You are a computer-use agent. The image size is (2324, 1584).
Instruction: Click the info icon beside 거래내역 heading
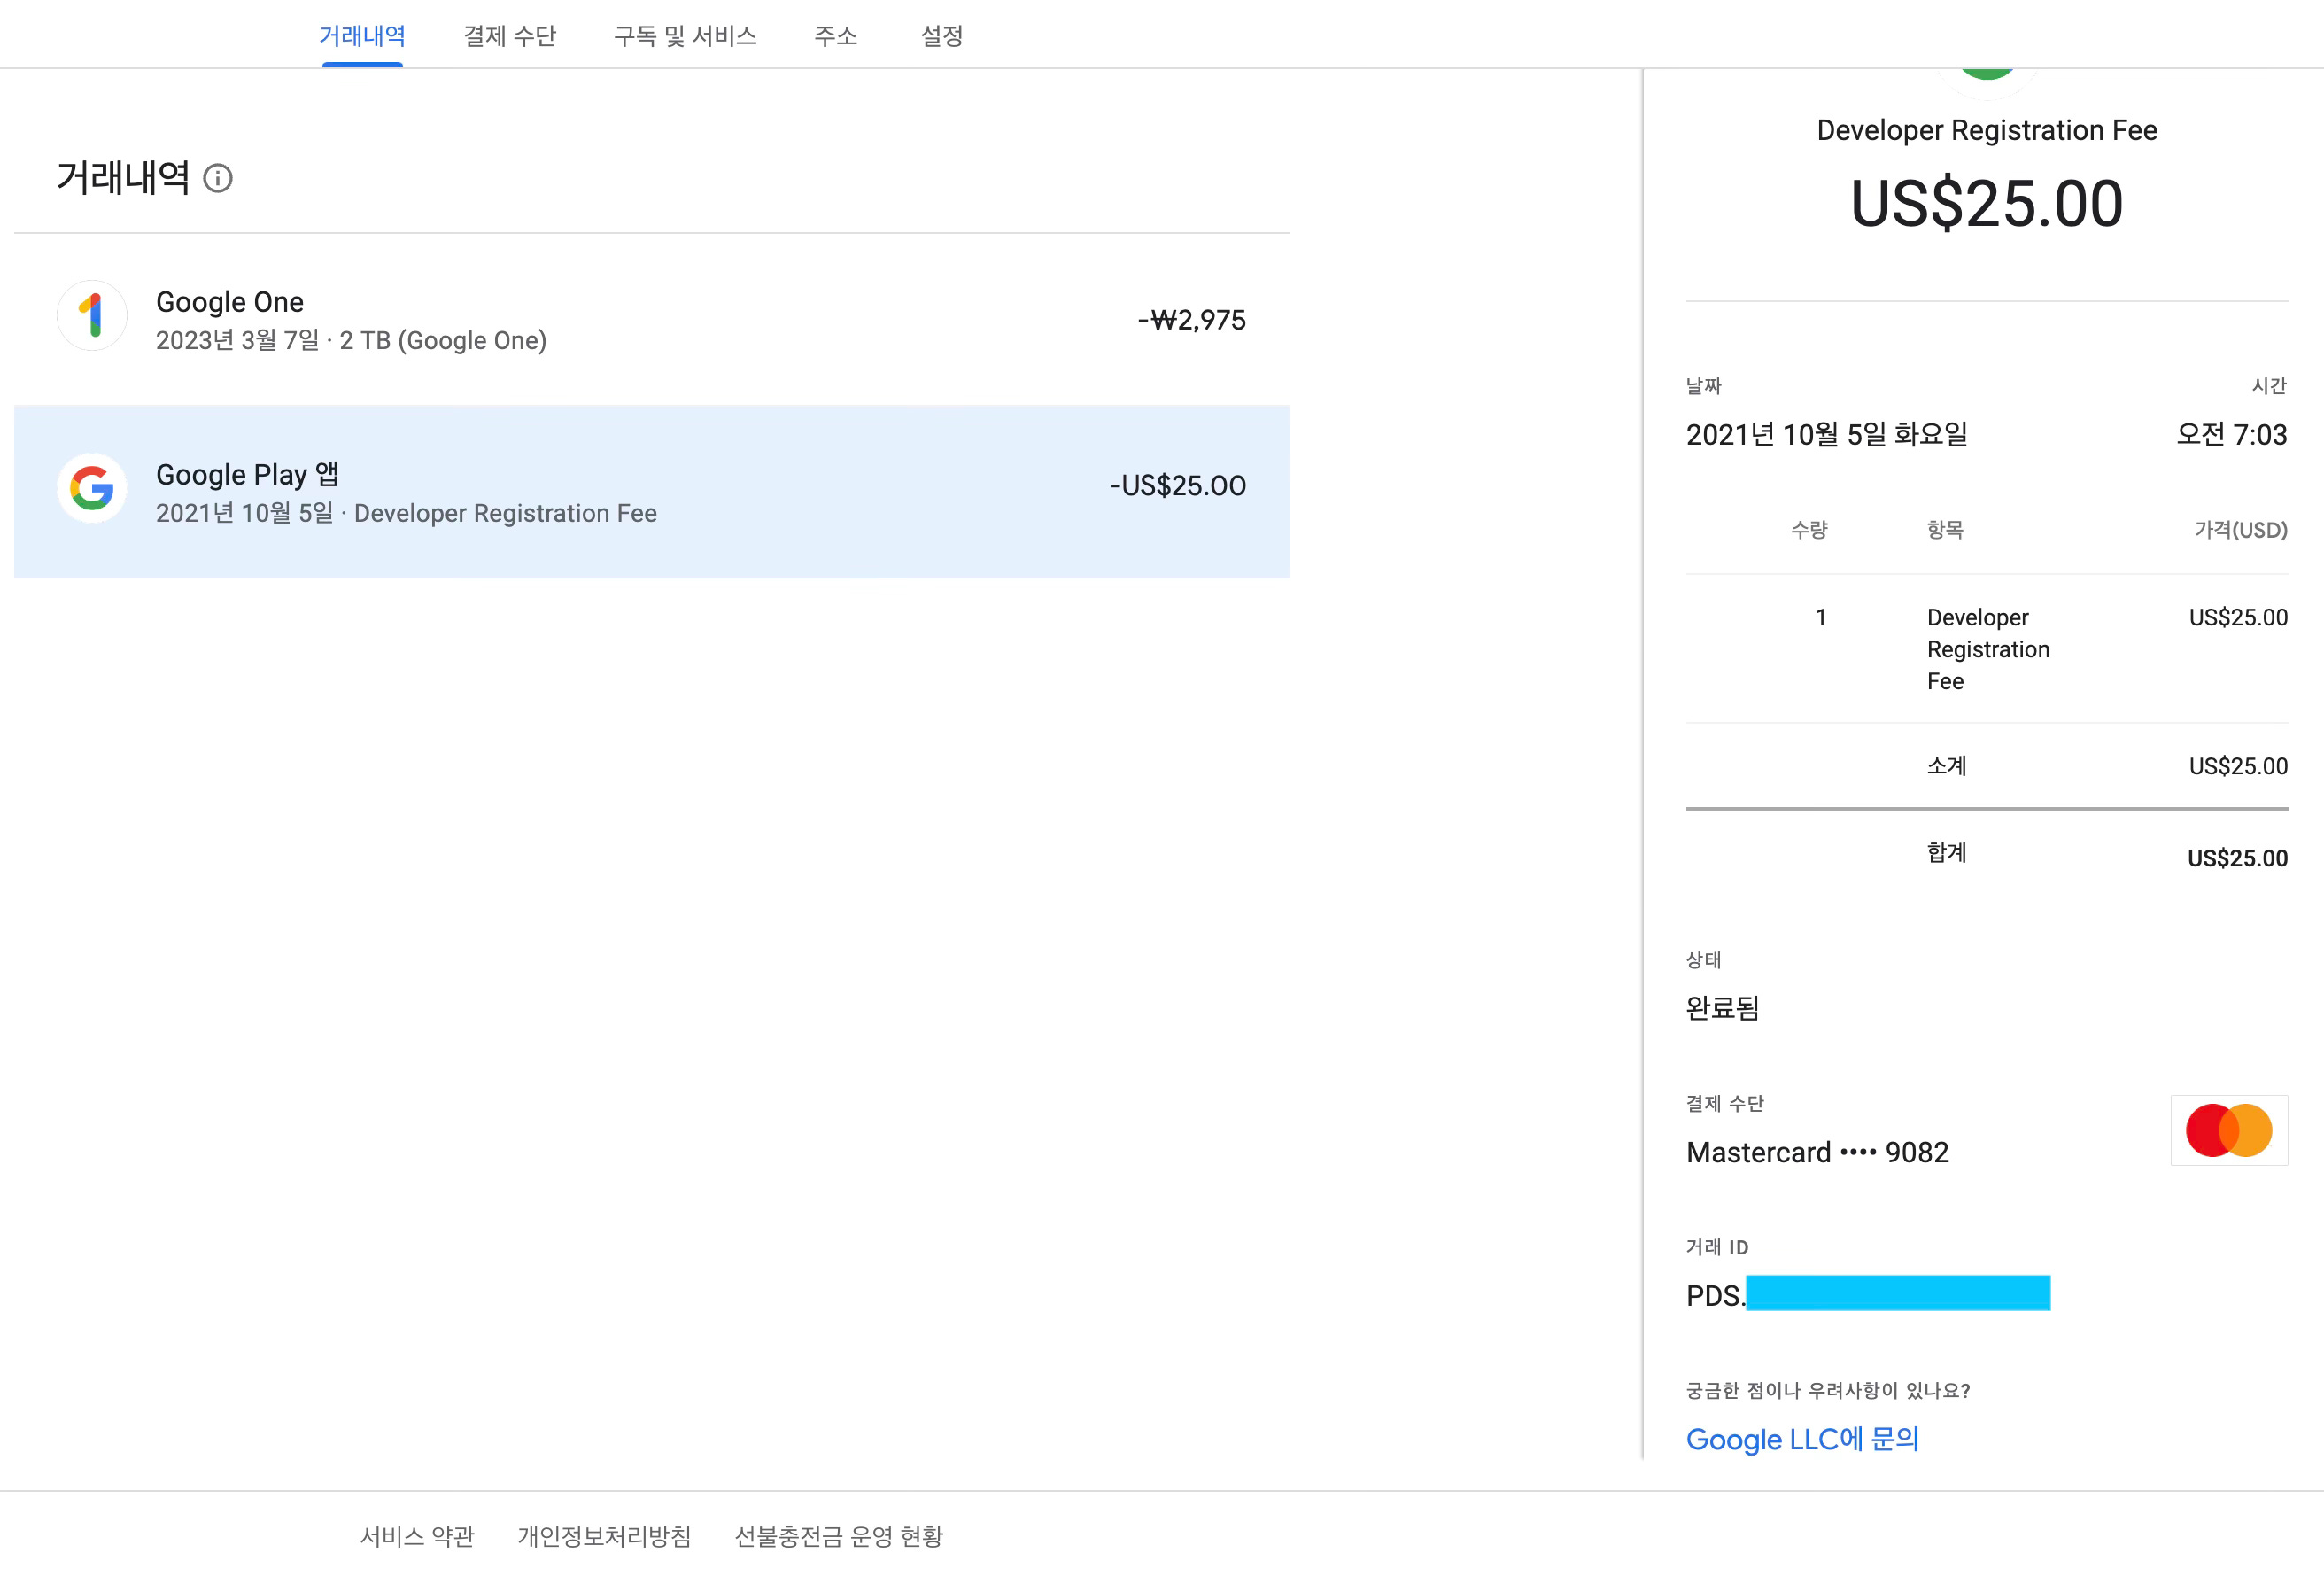pos(218,178)
